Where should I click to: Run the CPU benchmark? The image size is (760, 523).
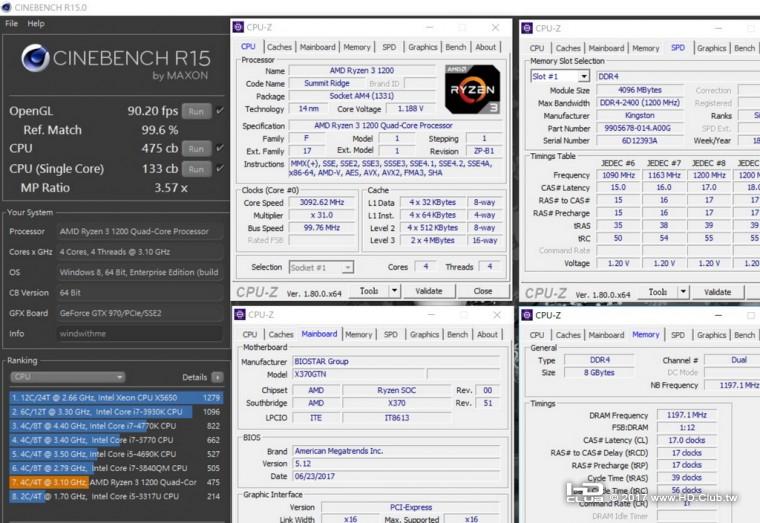196,148
